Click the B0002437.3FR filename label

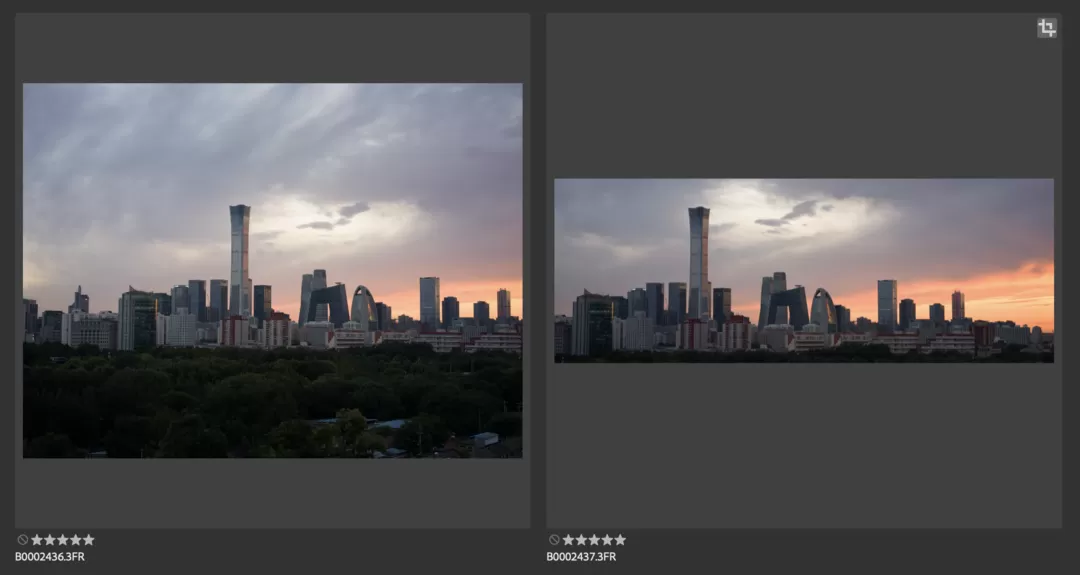click(x=580, y=557)
